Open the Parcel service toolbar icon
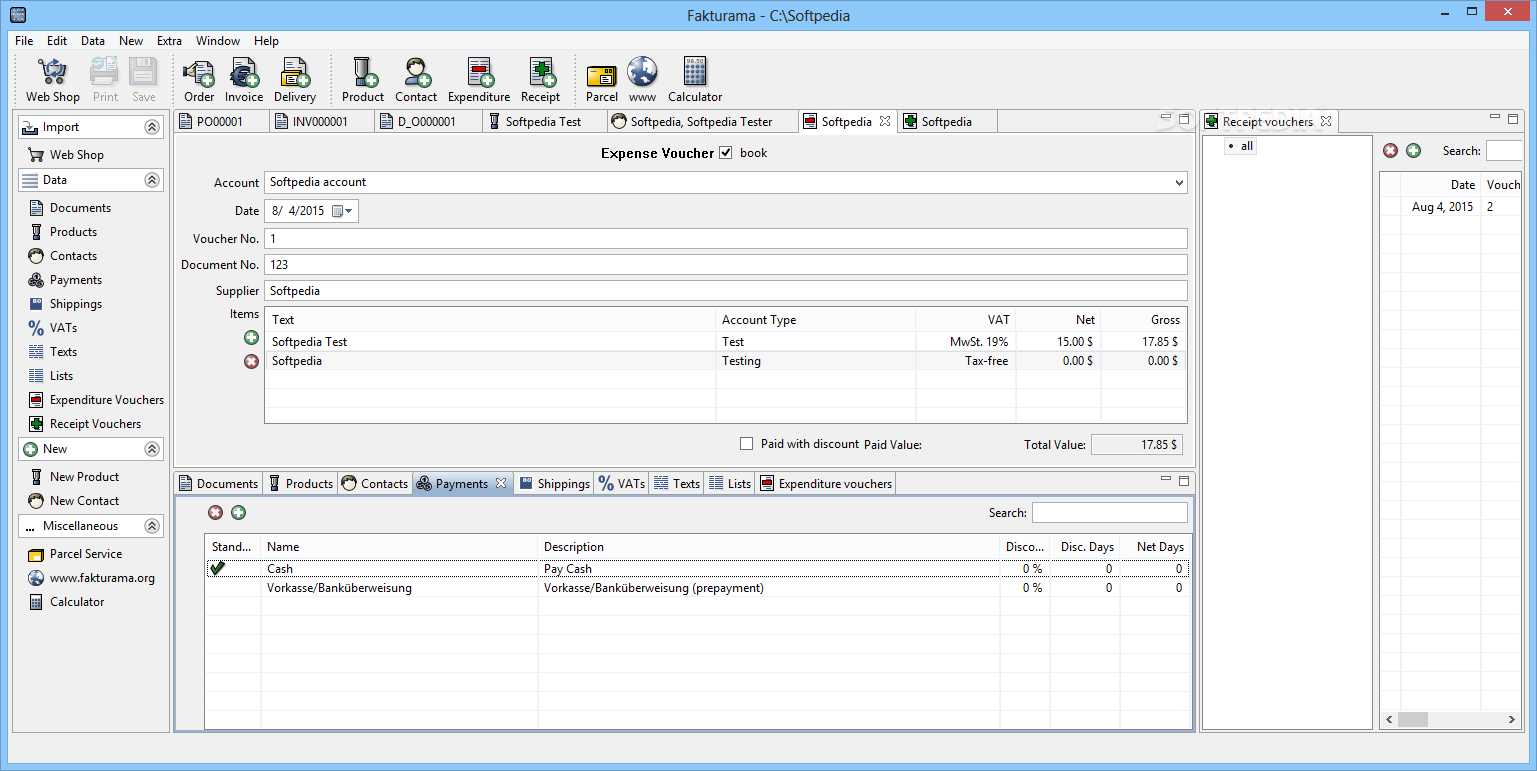The height and width of the screenshot is (771, 1537). (602, 80)
